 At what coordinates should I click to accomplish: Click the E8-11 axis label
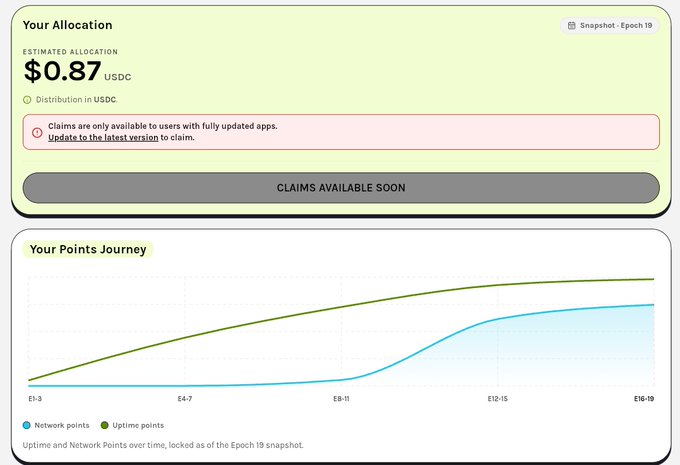pos(341,399)
